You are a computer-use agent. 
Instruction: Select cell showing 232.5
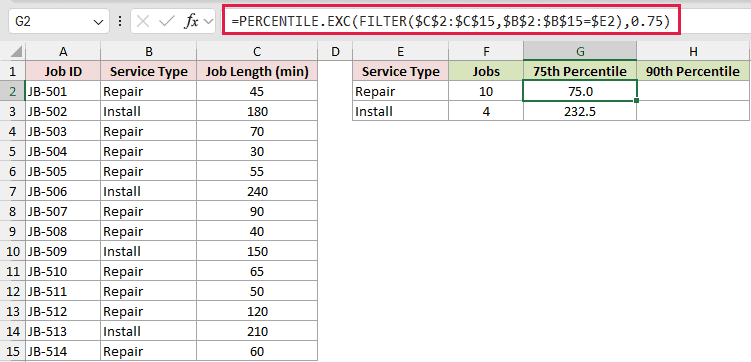coord(580,111)
